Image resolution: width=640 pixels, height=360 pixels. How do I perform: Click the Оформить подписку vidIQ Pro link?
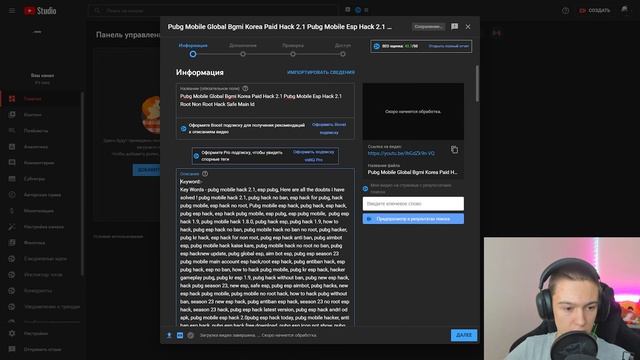click(313, 156)
